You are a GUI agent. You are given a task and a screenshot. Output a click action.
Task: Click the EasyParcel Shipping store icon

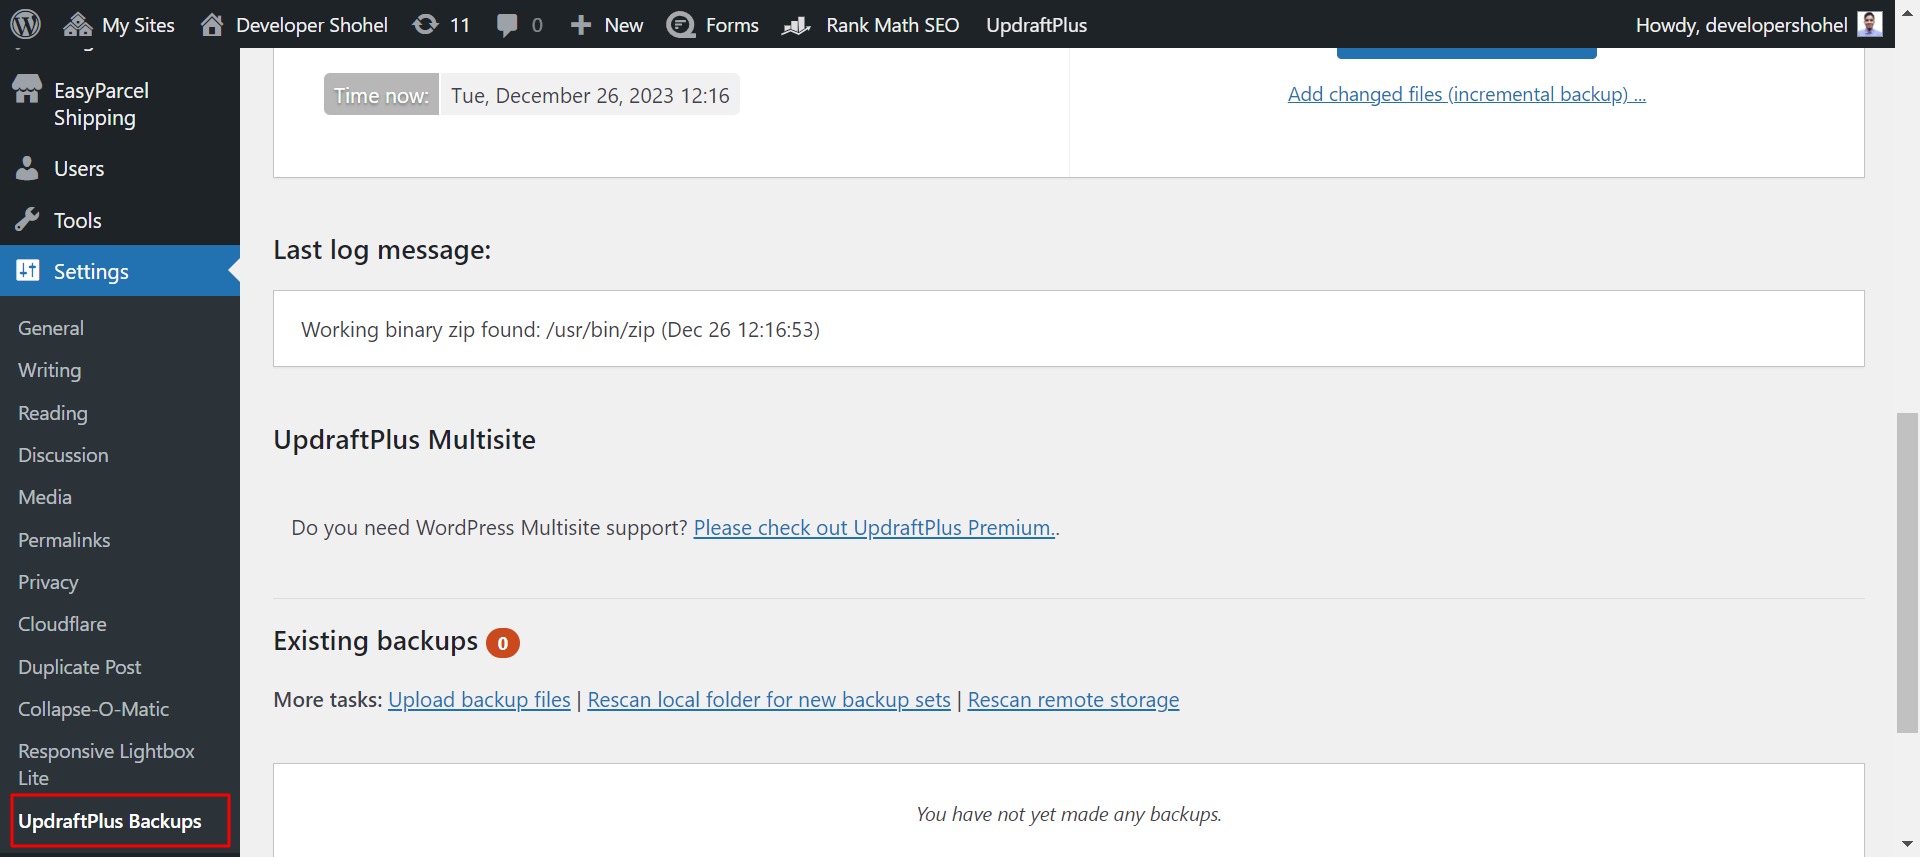click(27, 90)
